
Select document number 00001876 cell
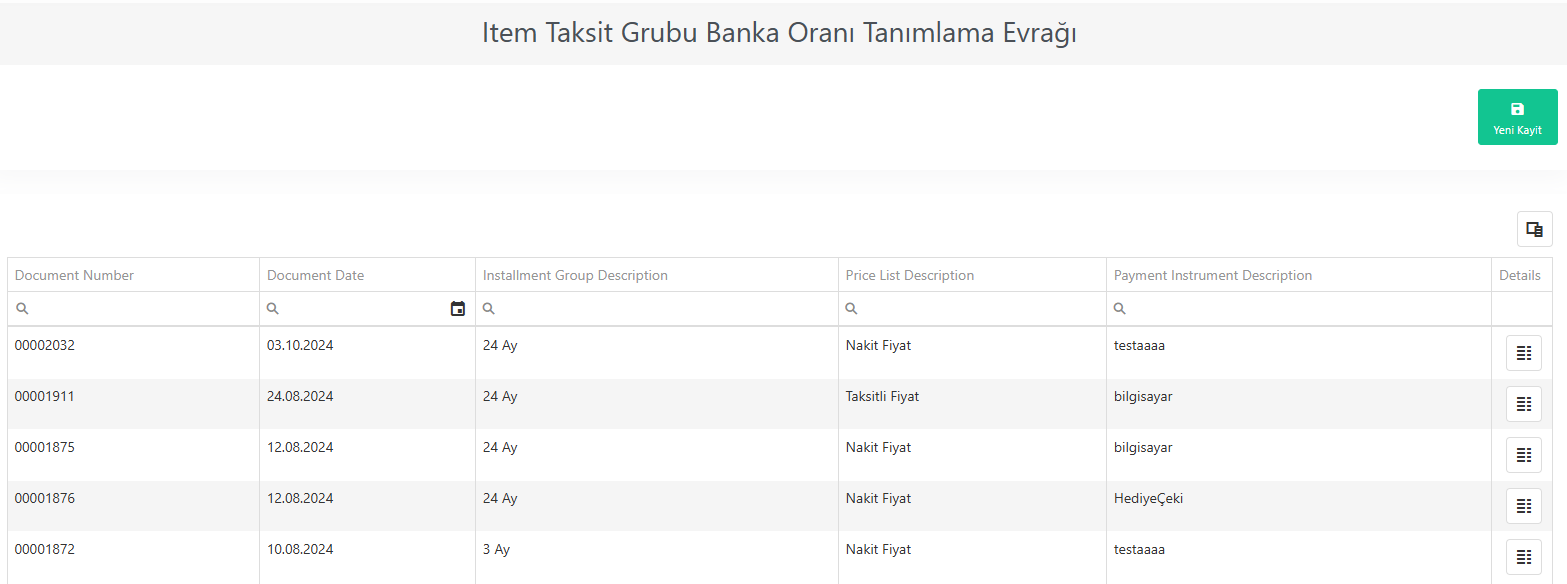(x=133, y=506)
